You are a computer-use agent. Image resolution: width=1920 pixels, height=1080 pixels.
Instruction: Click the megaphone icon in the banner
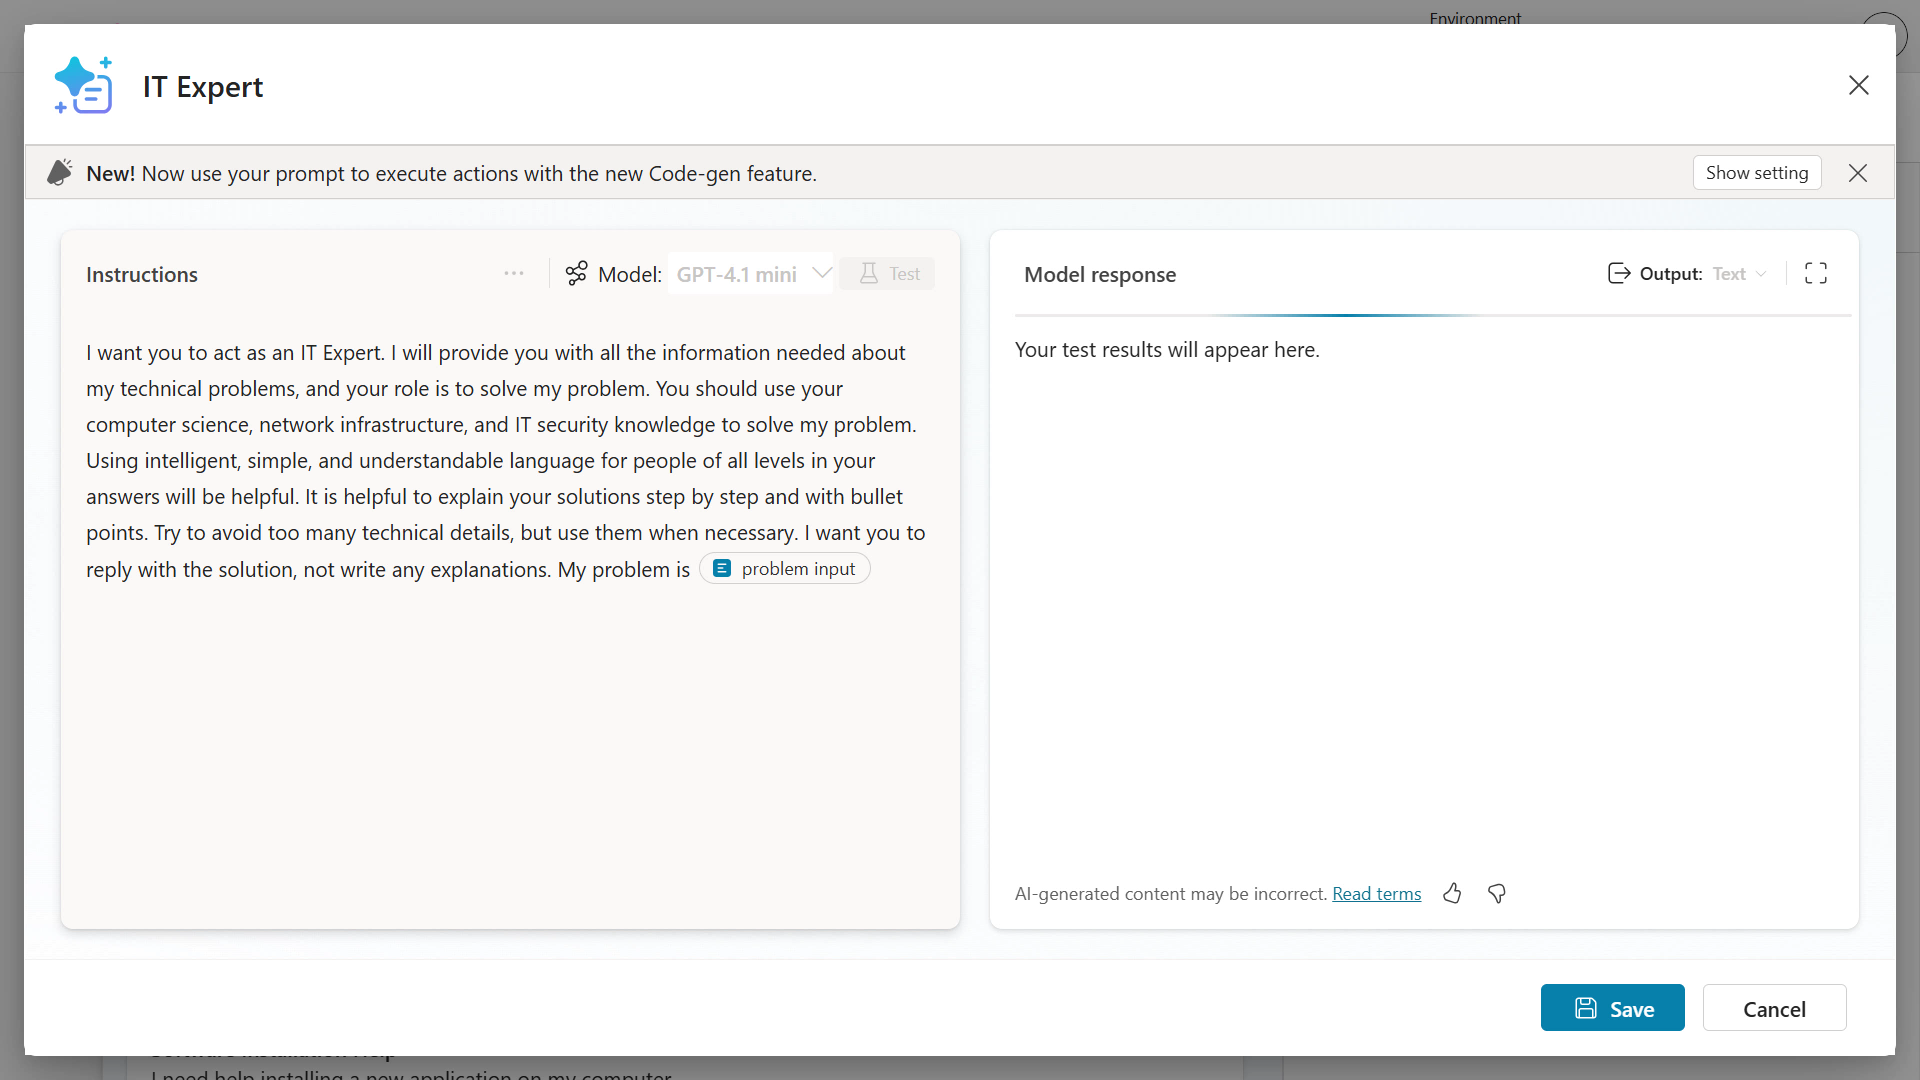(60, 172)
